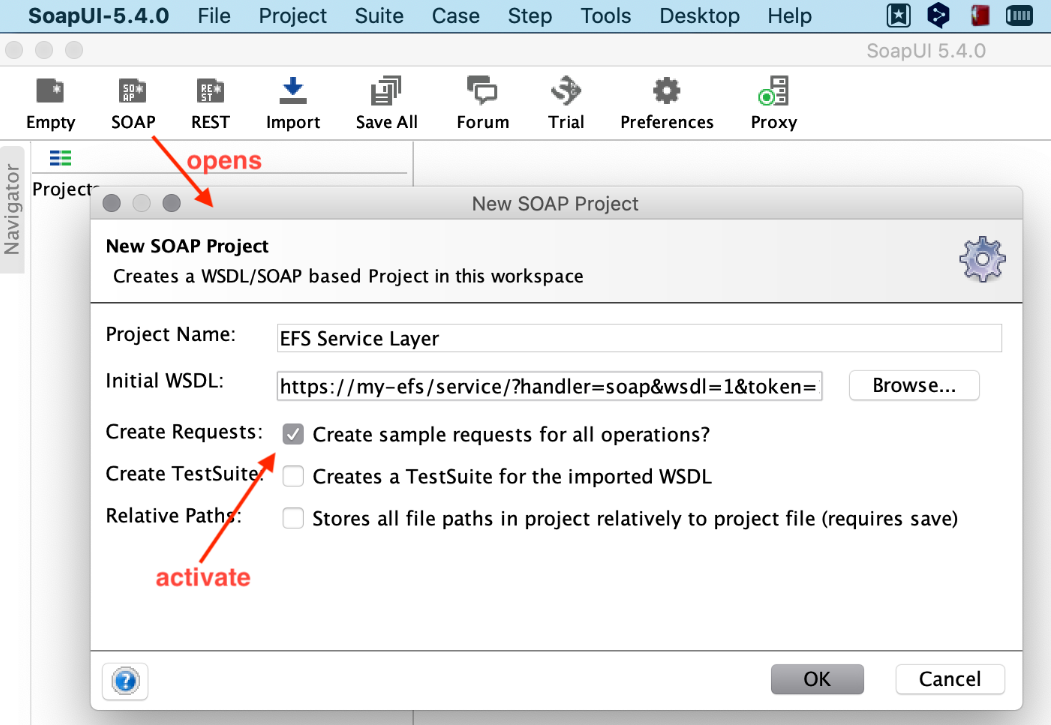1051x725 pixels.
Task: Click the star icon in the macOS menu bar
Action: click(898, 15)
